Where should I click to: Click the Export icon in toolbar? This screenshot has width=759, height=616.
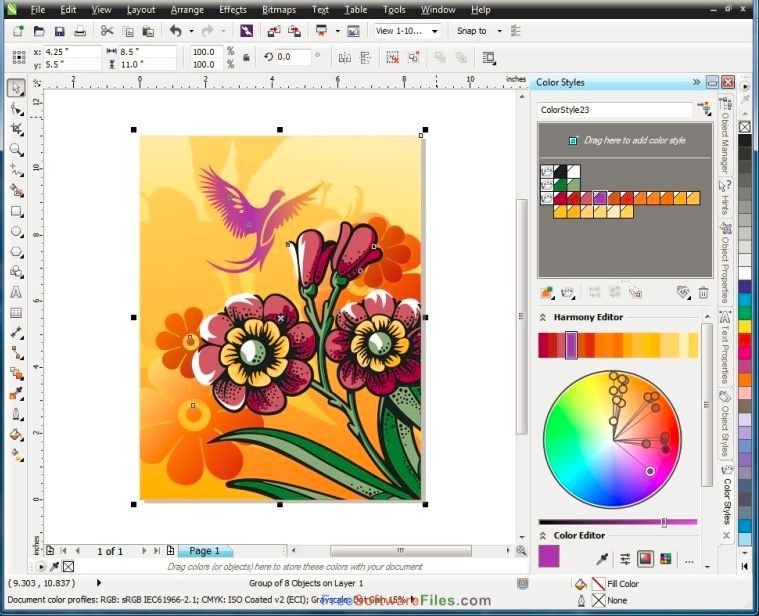294,31
